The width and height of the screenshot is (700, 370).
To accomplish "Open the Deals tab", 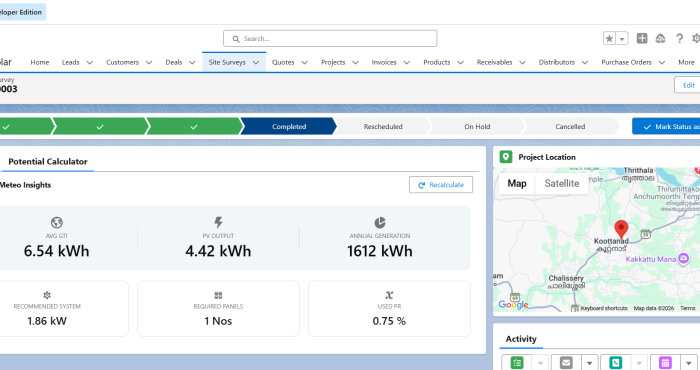I will (174, 62).
